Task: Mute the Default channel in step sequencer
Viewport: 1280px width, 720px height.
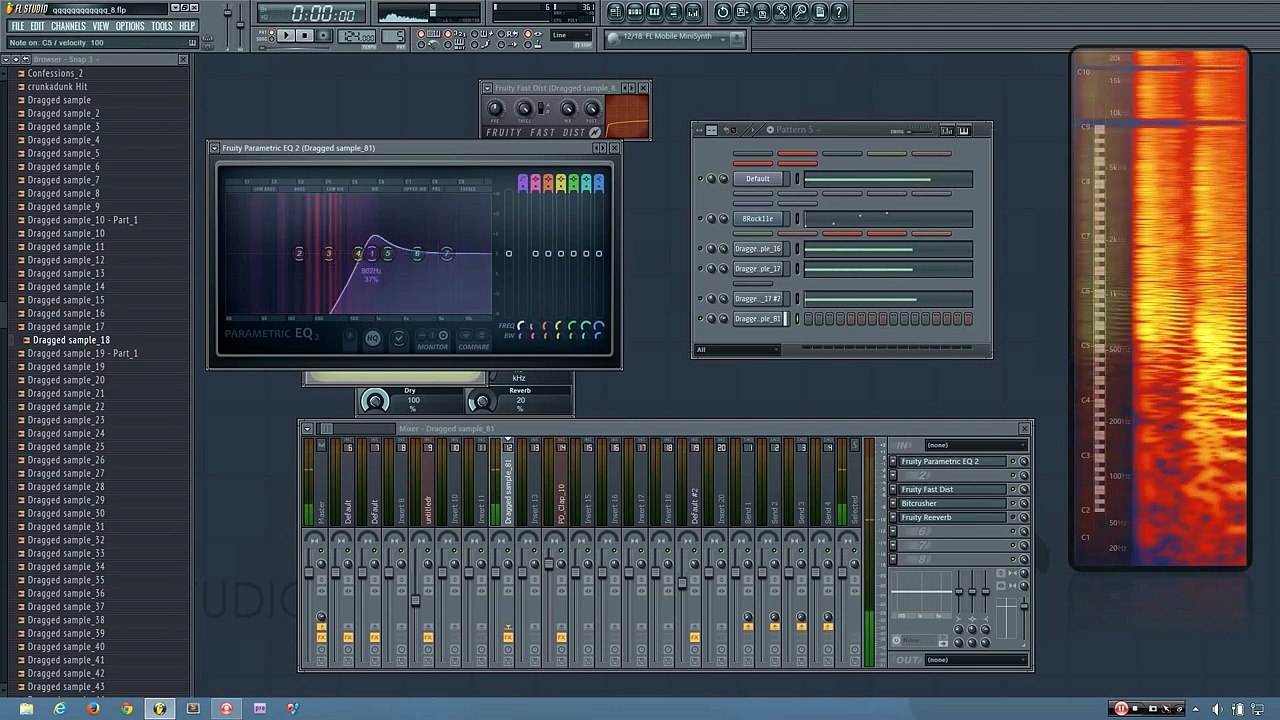Action: [x=700, y=179]
